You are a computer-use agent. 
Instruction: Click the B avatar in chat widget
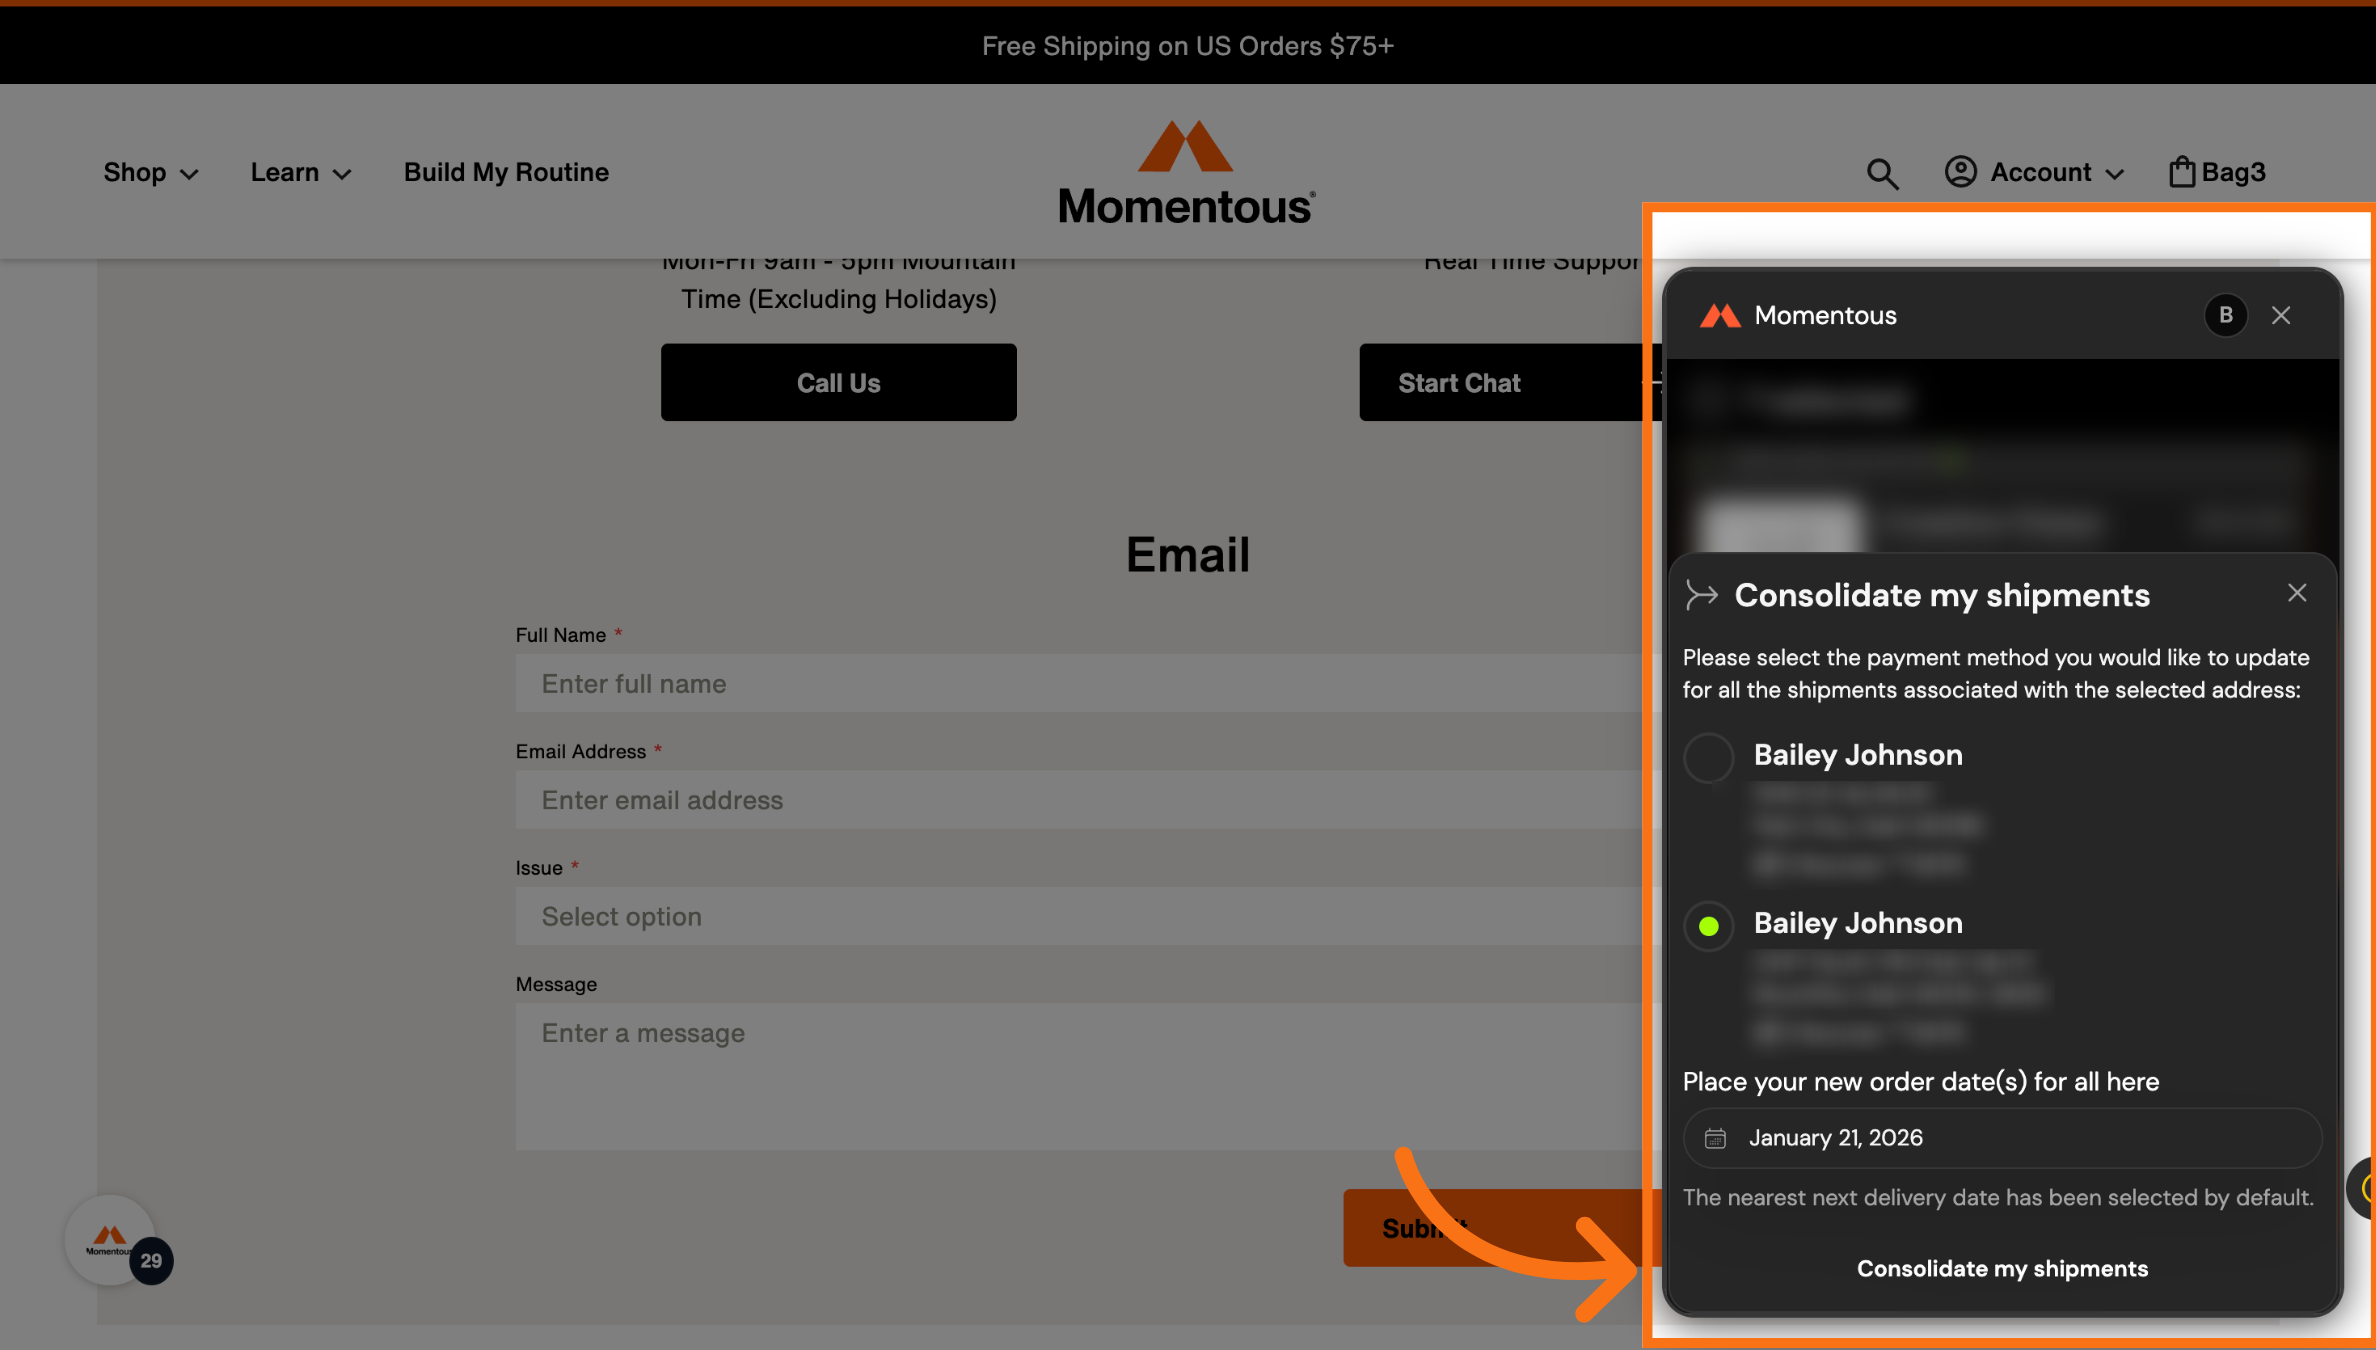2225,315
